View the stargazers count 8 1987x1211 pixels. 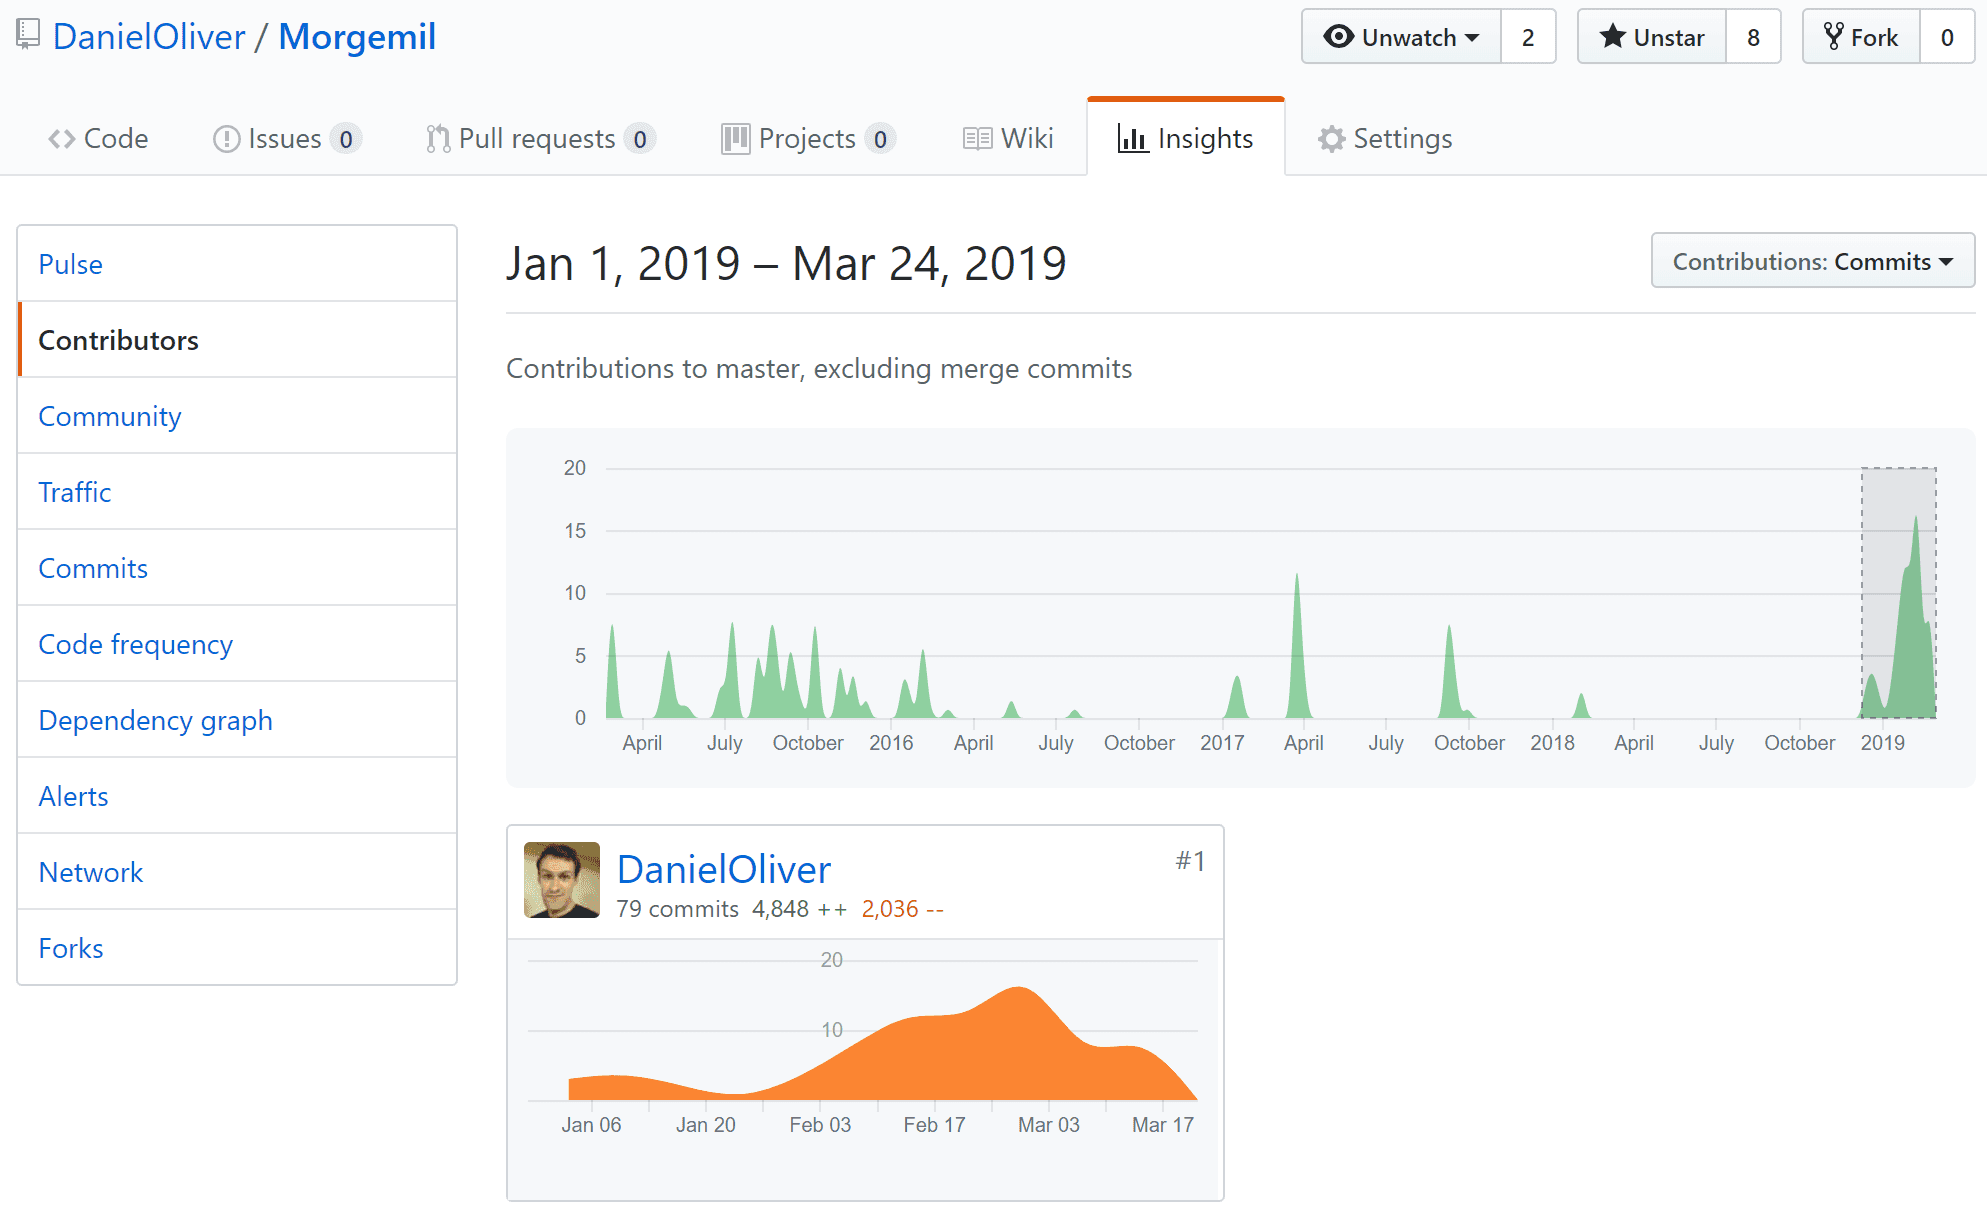tap(1753, 37)
